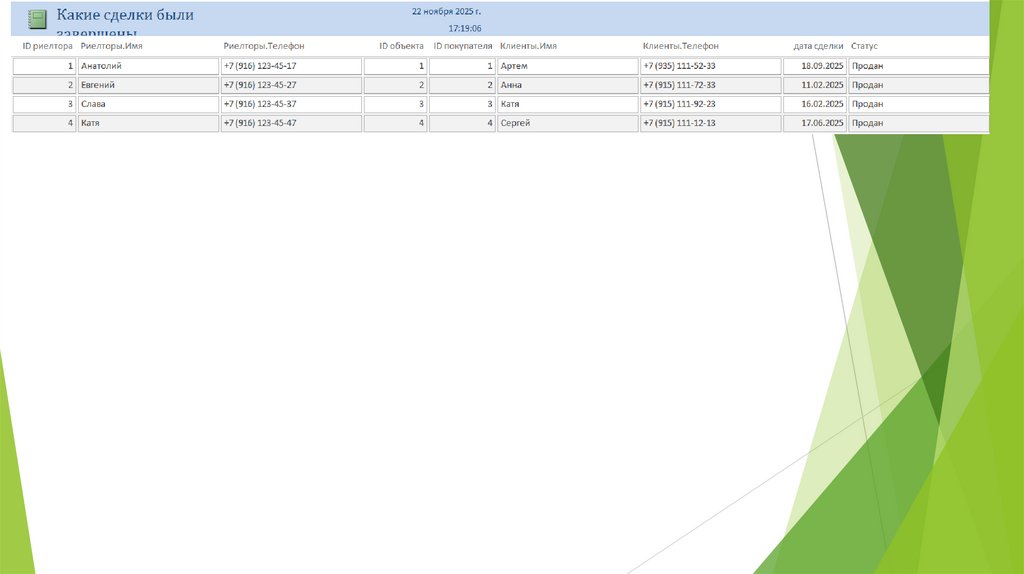Click realtor ID cell in Анатолий's row
The image size is (1024, 574).
44,66
